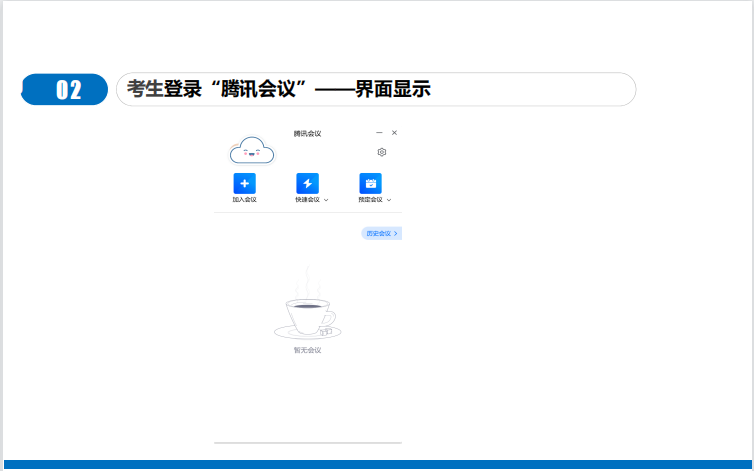Open settings with the gear icon
Image resolution: width=754 pixels, height=471 pixels.
382,152
